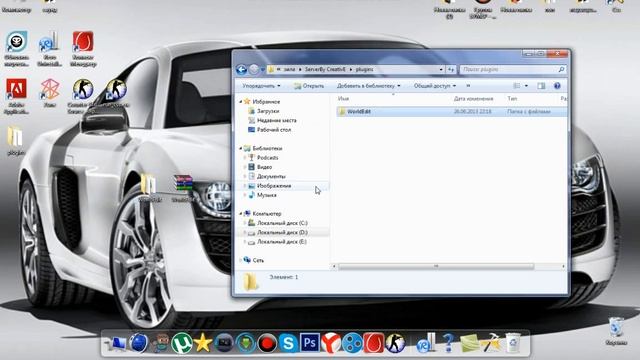Select the Zune desktop shortcut

(50, 94)
